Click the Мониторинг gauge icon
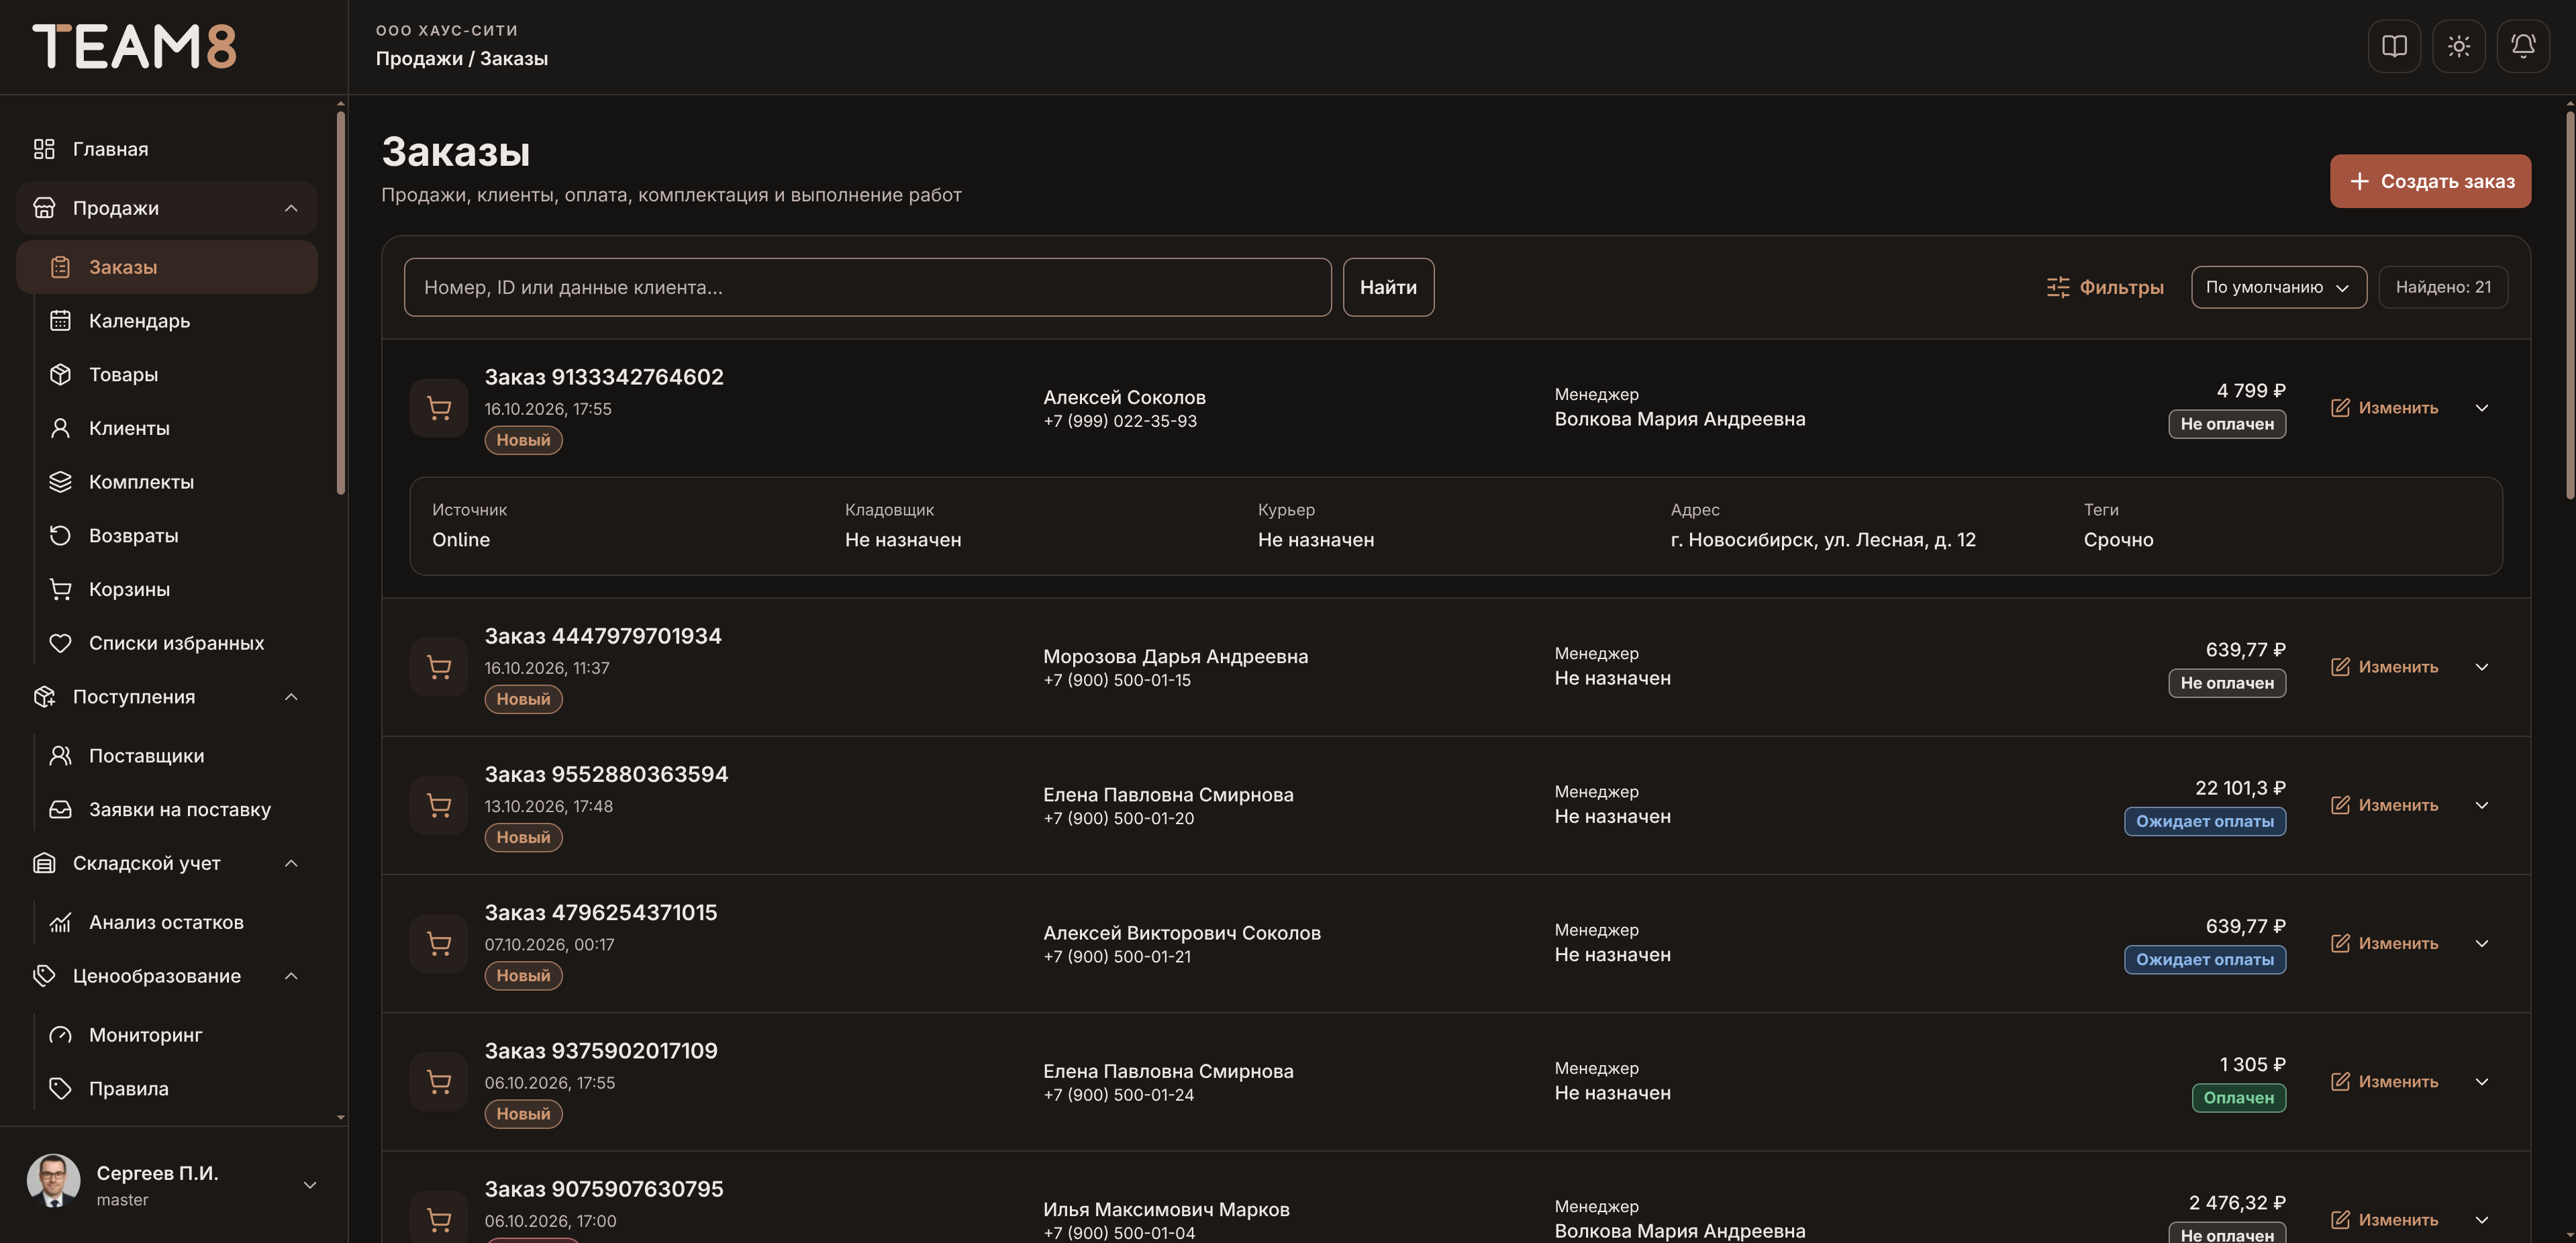The height and width of the screenshot is (1243, 2576). (60, 1035)
